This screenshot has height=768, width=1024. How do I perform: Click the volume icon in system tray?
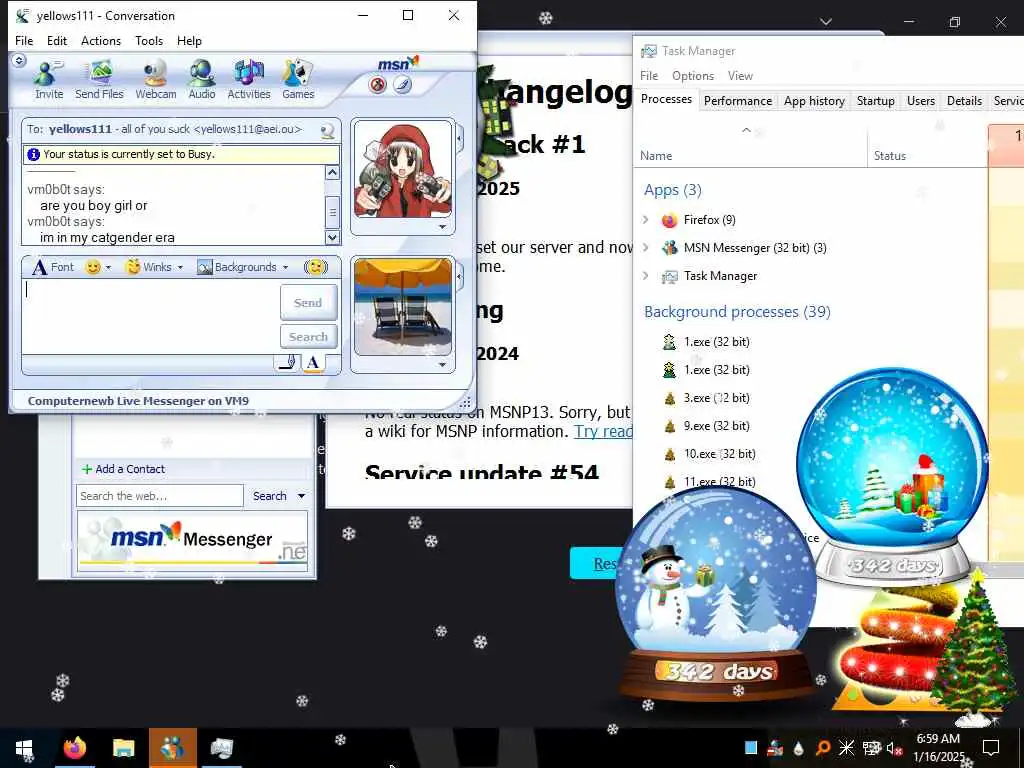click(x=893, y=748)
